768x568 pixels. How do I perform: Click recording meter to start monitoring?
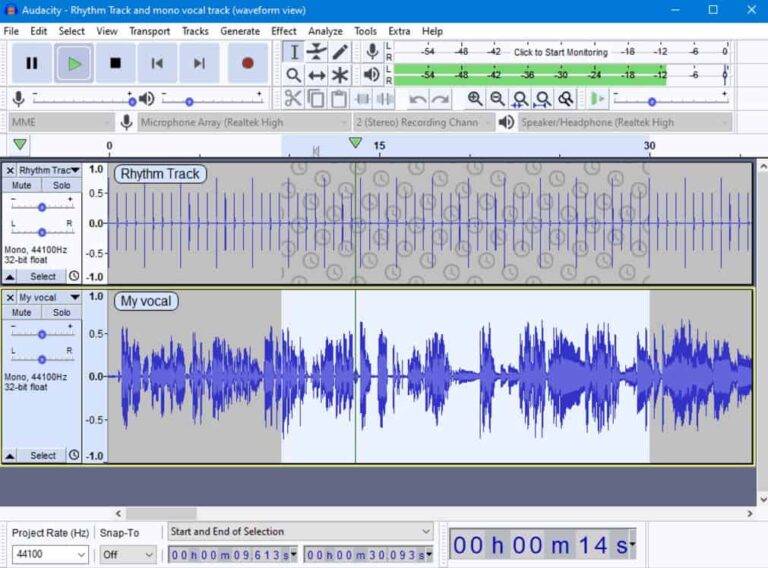coord(561,52)
